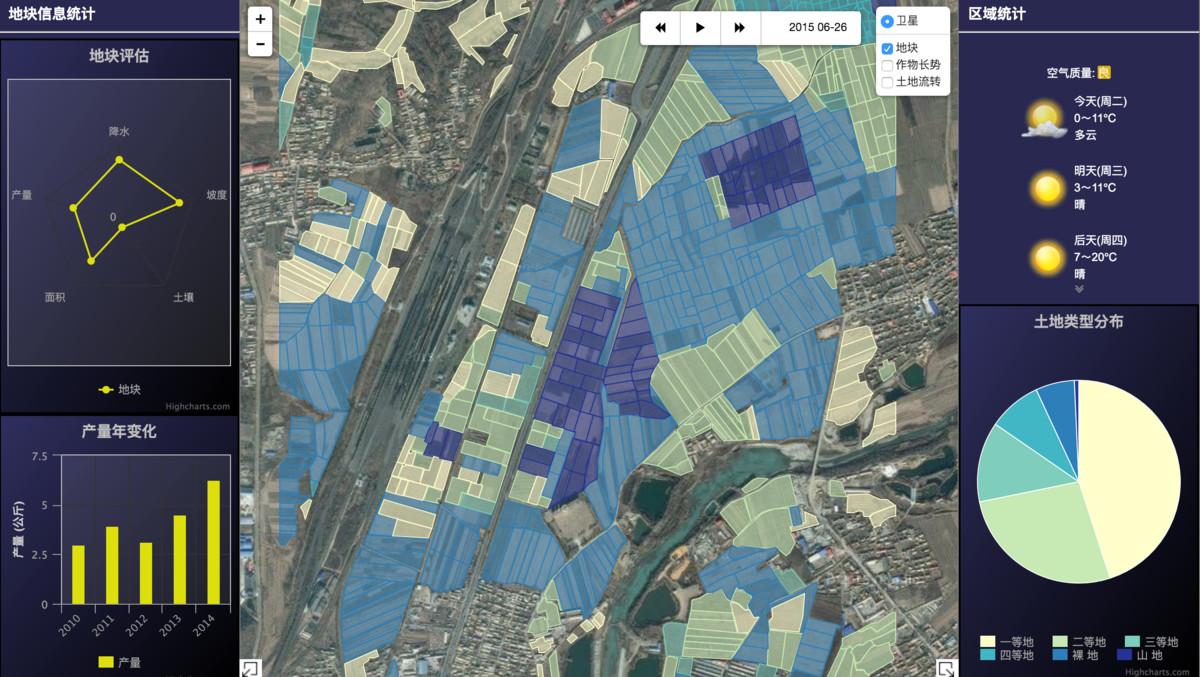This screenshot has width=1200, height=677.
Task: Fast-forward the map timeline
Action: [x=740, y=28]
